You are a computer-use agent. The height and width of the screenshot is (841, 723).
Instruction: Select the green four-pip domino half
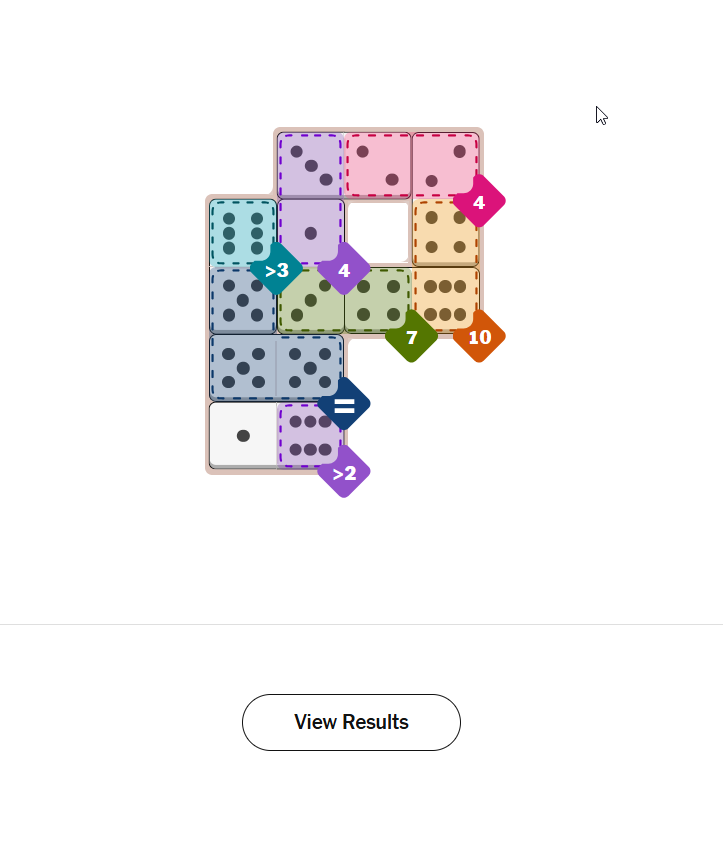[377, 300]
